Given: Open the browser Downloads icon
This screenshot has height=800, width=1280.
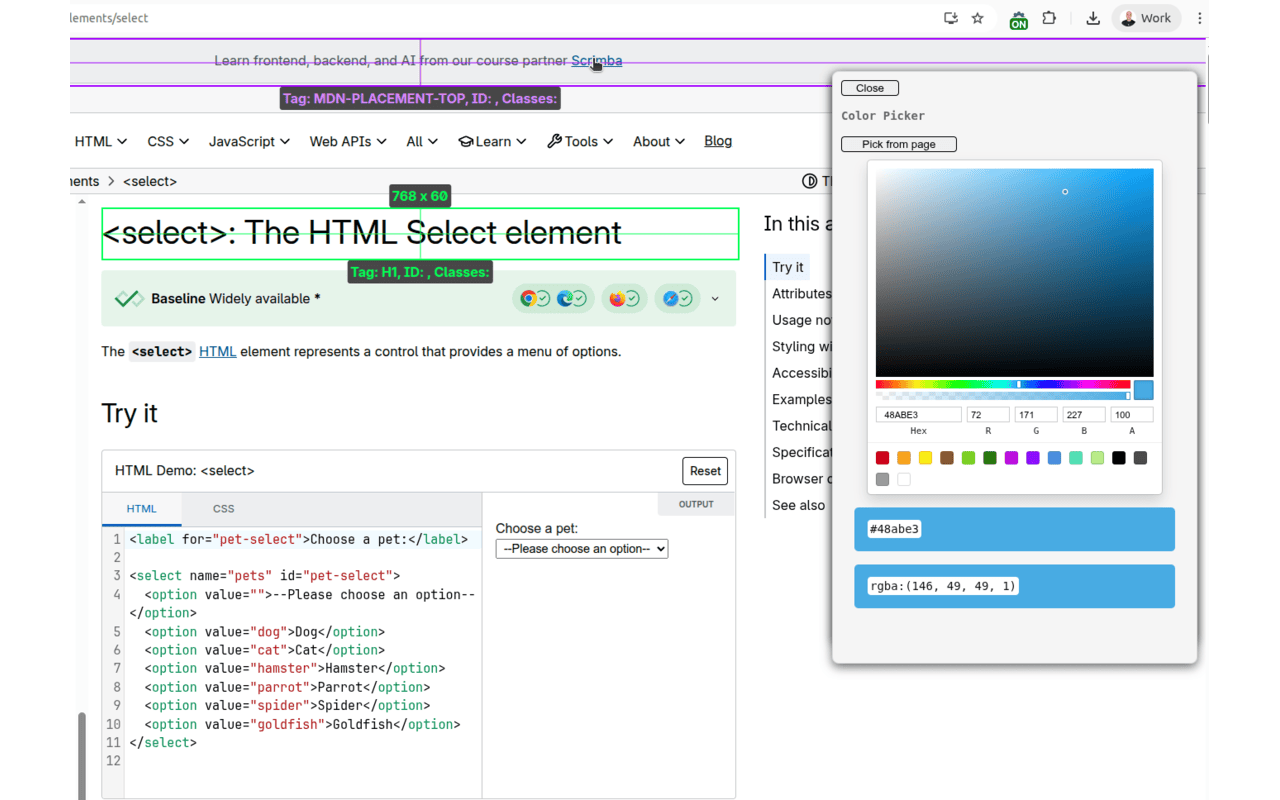Looking at the screenshot, I should coord(1092,18).
